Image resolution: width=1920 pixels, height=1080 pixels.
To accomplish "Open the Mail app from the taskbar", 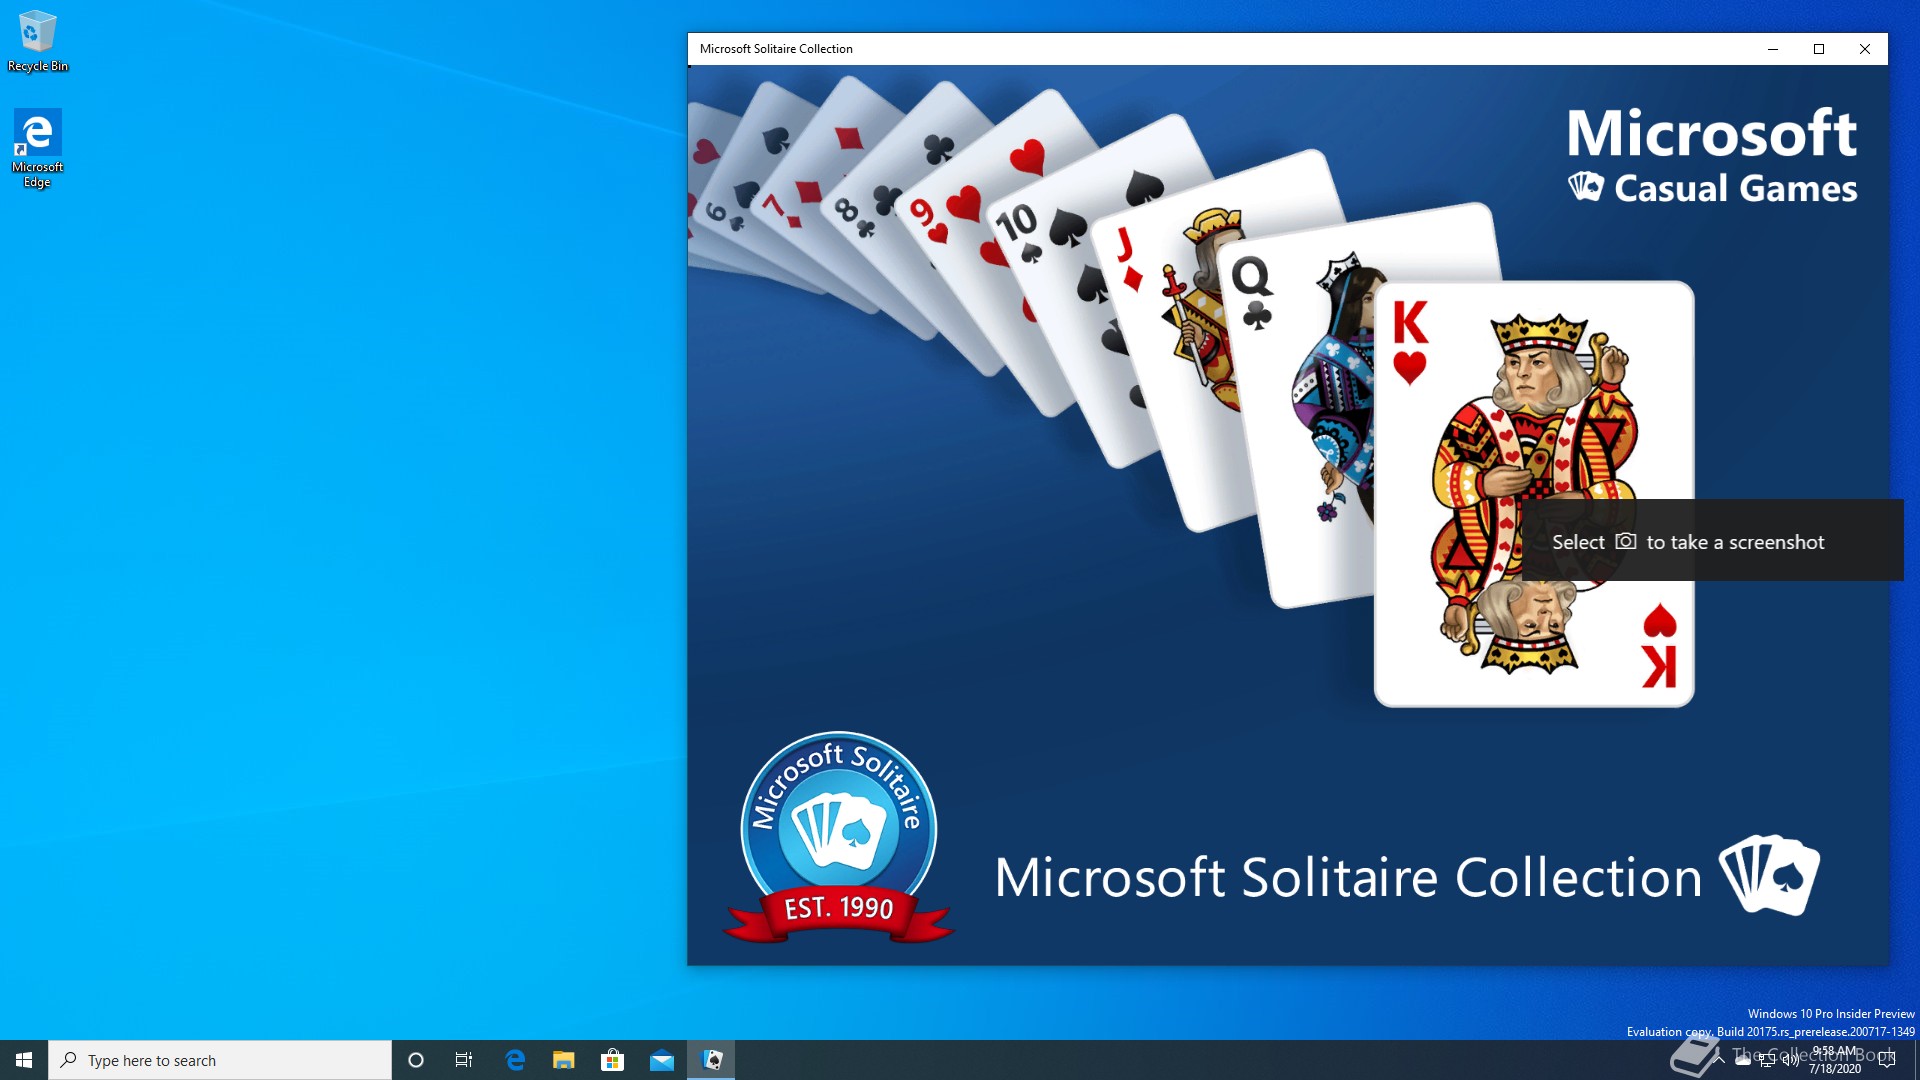I will [x=662, y=1060].
